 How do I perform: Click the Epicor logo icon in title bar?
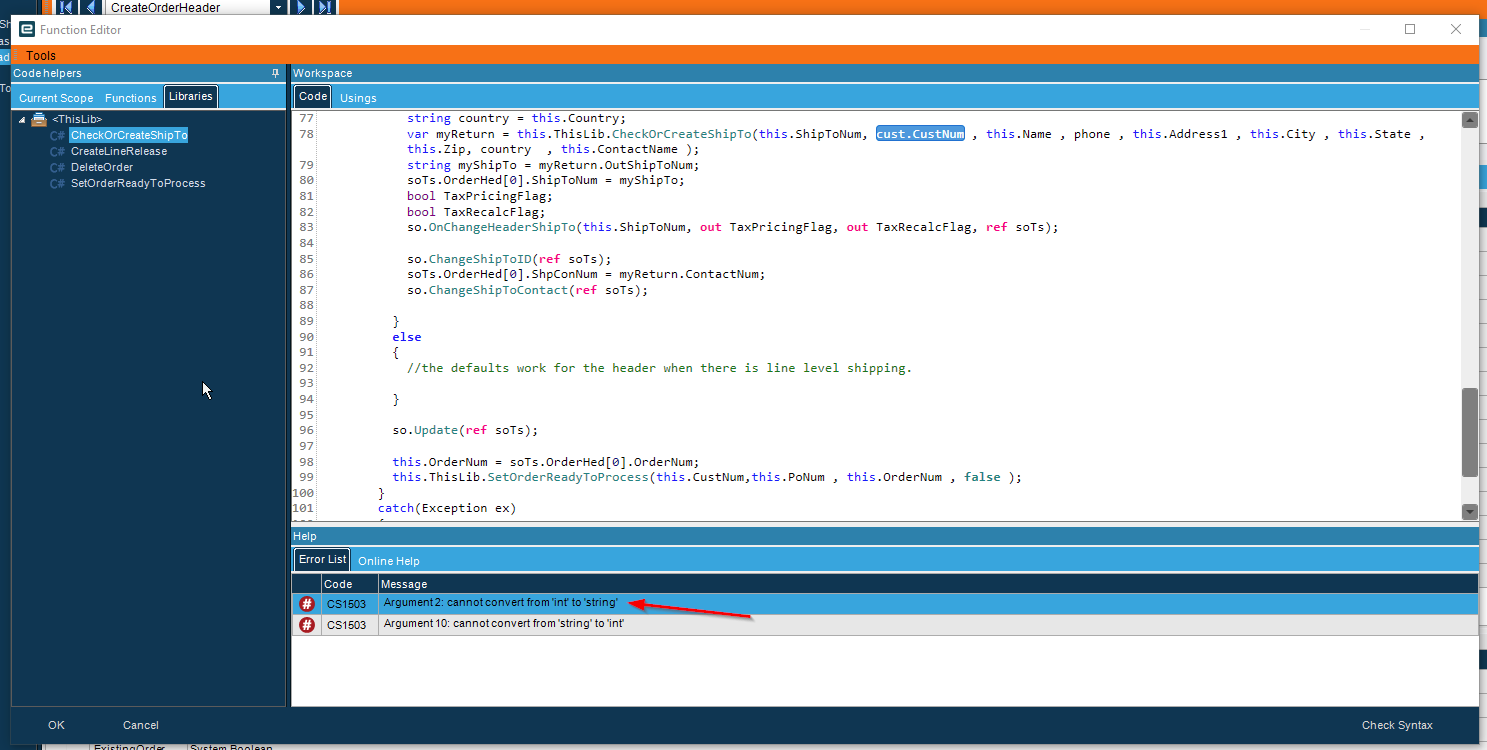27,29
